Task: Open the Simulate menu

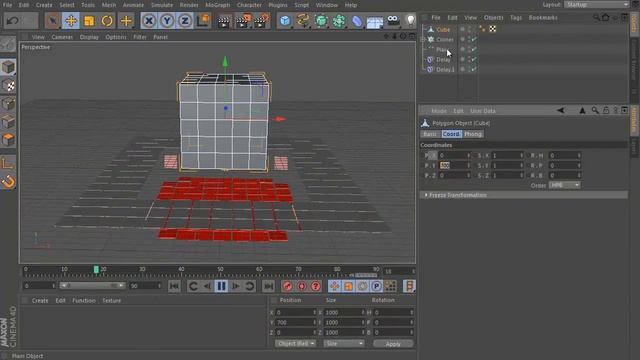Action: pyautogui.click(x=162, y=5)
